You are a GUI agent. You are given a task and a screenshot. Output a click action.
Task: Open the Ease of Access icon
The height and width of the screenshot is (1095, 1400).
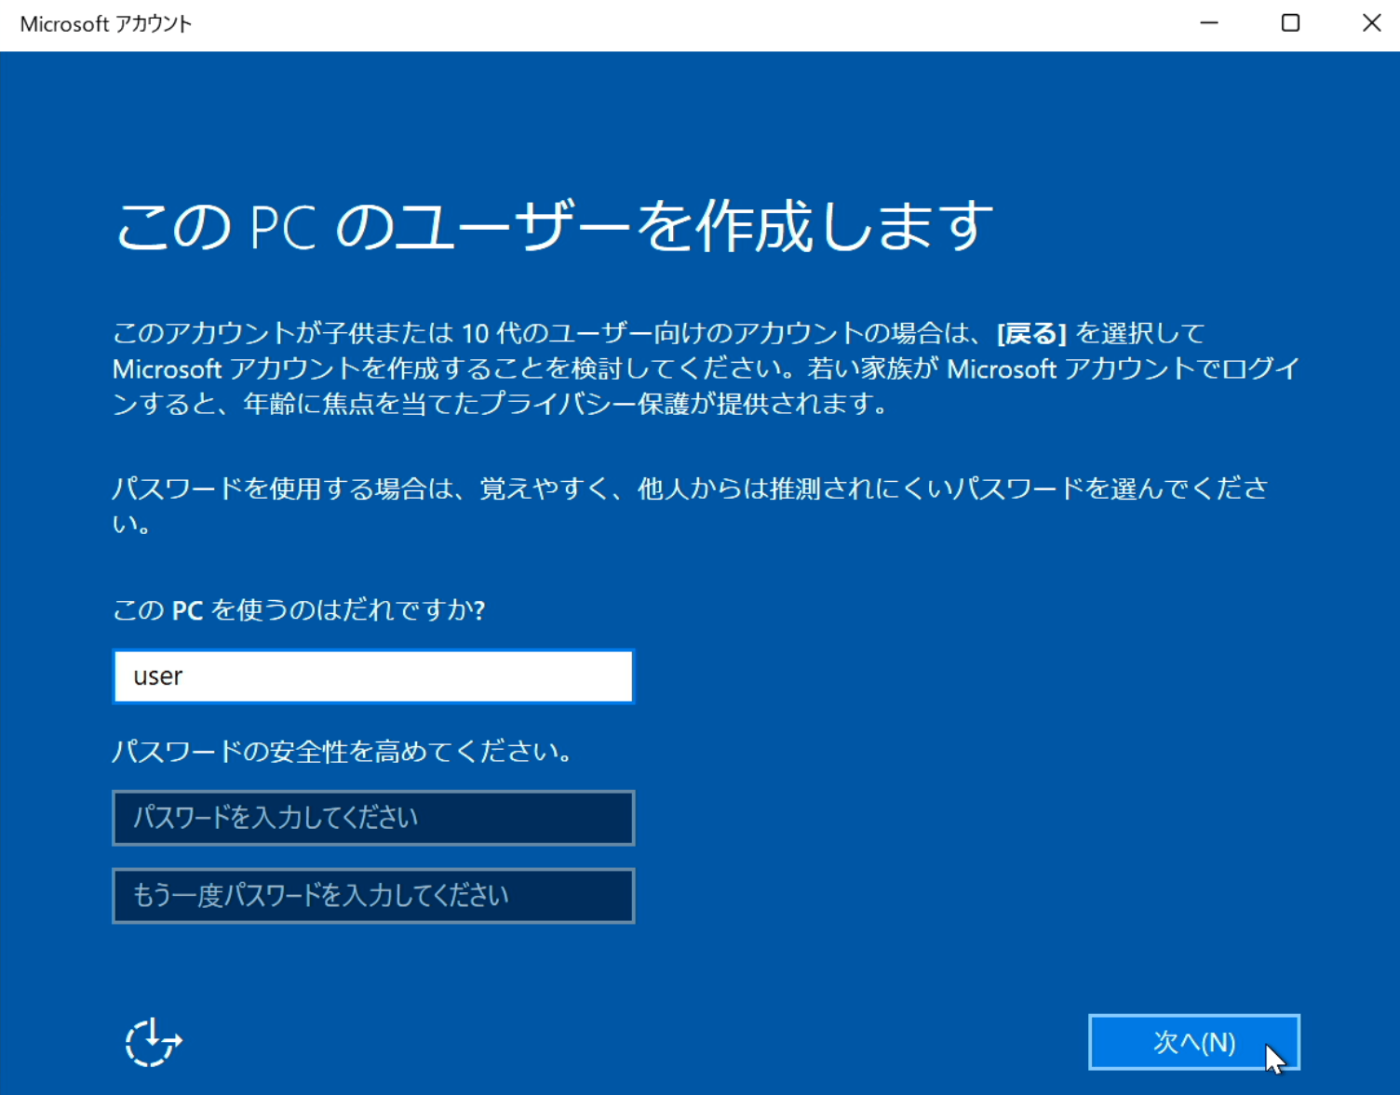pyautogui.click(x=153, y=1043)
